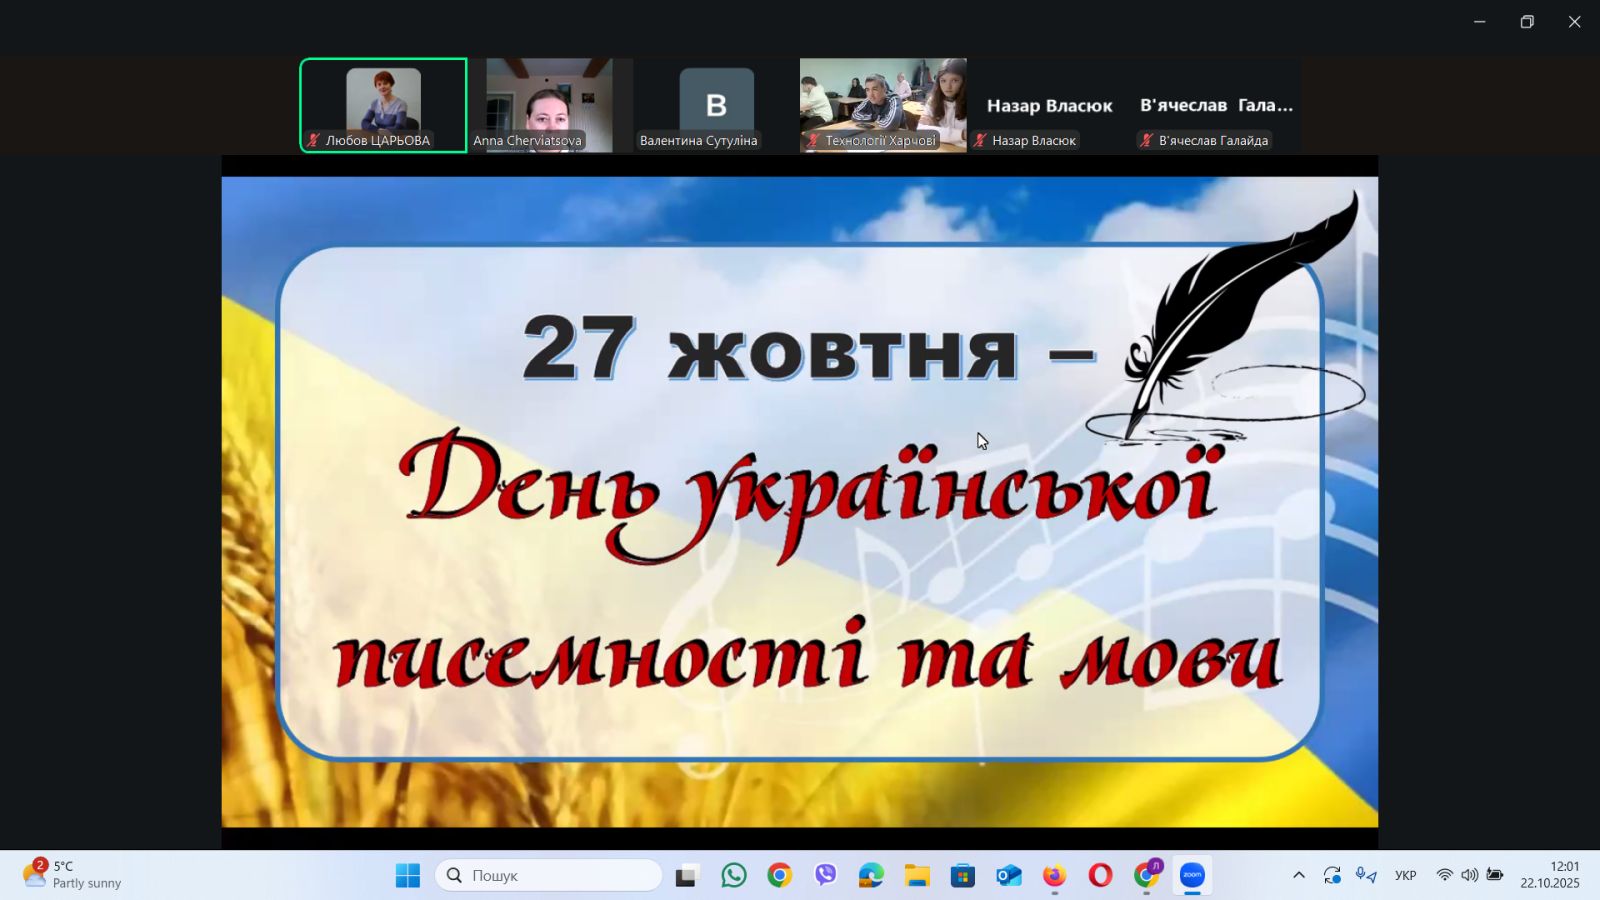Open Viber from the taskbar
This screenshot has width=1600, height=900.
(x=825, y=876)
